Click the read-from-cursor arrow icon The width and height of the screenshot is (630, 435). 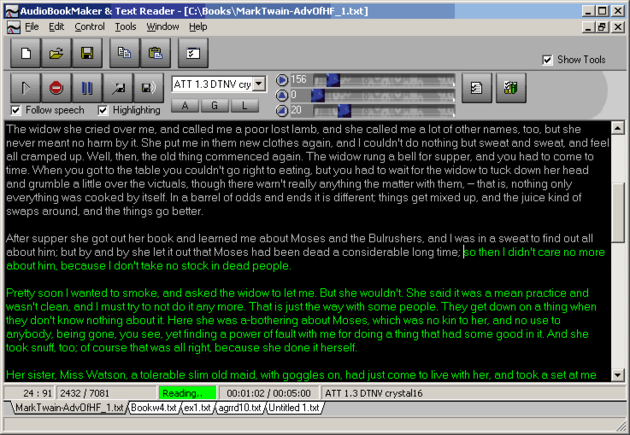click(118, 88)
